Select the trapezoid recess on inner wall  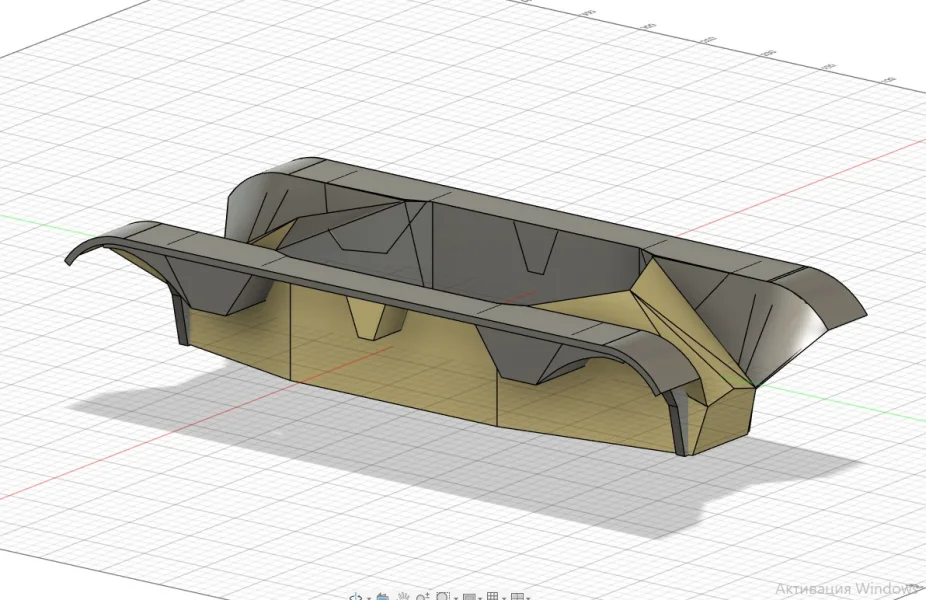tap(536, 247)
